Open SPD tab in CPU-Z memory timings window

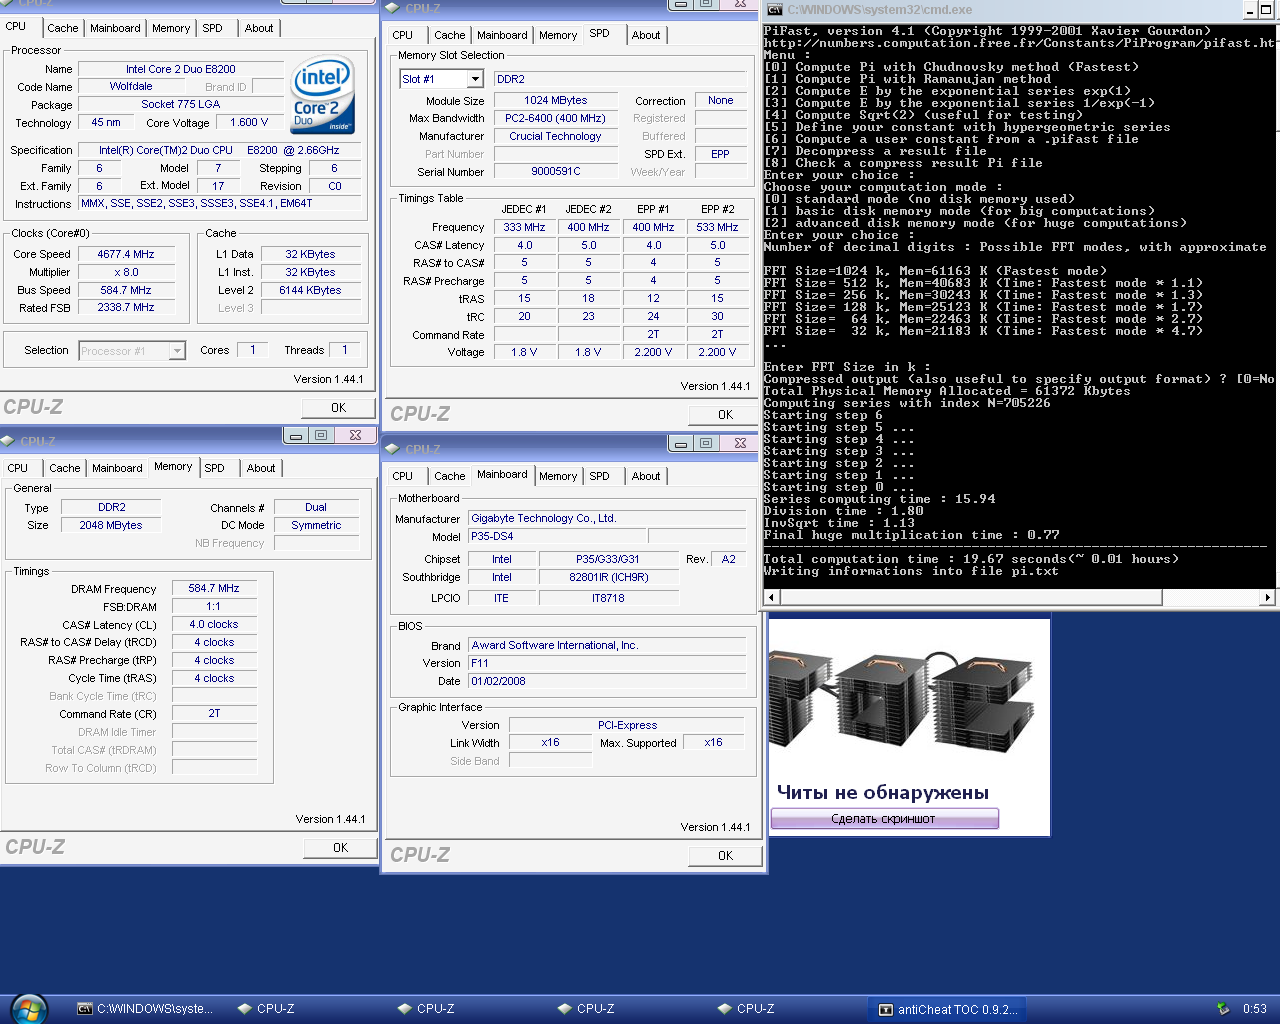(x=215, y=468)
